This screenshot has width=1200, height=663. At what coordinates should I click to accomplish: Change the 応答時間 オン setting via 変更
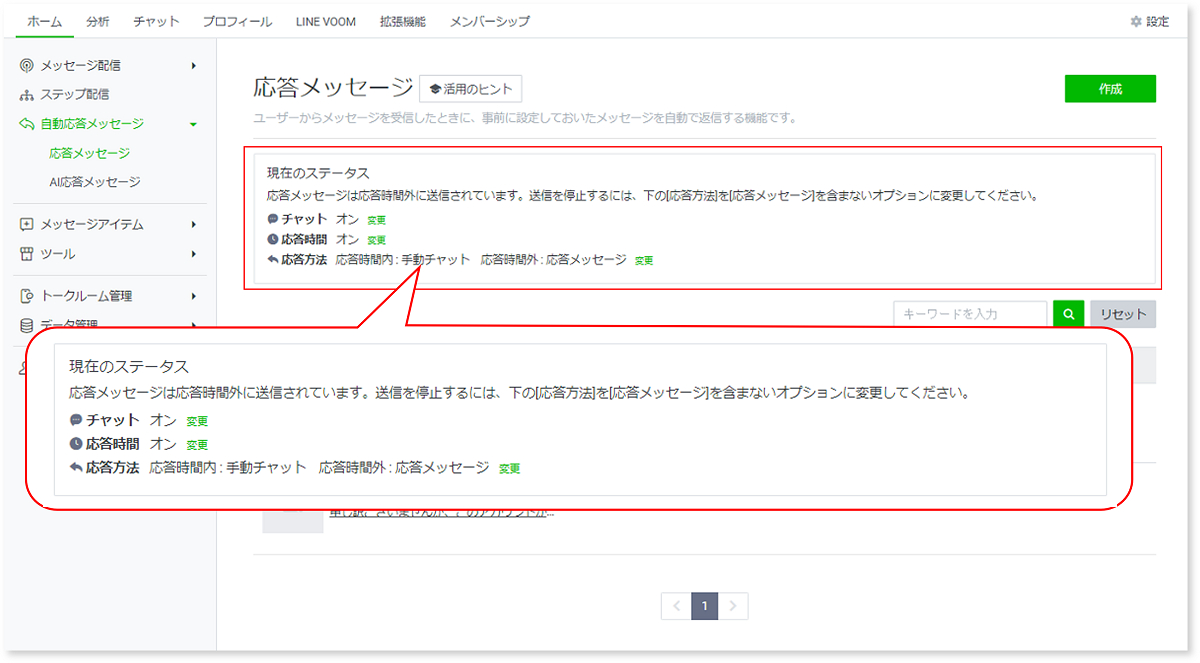(x=377, y=239)
